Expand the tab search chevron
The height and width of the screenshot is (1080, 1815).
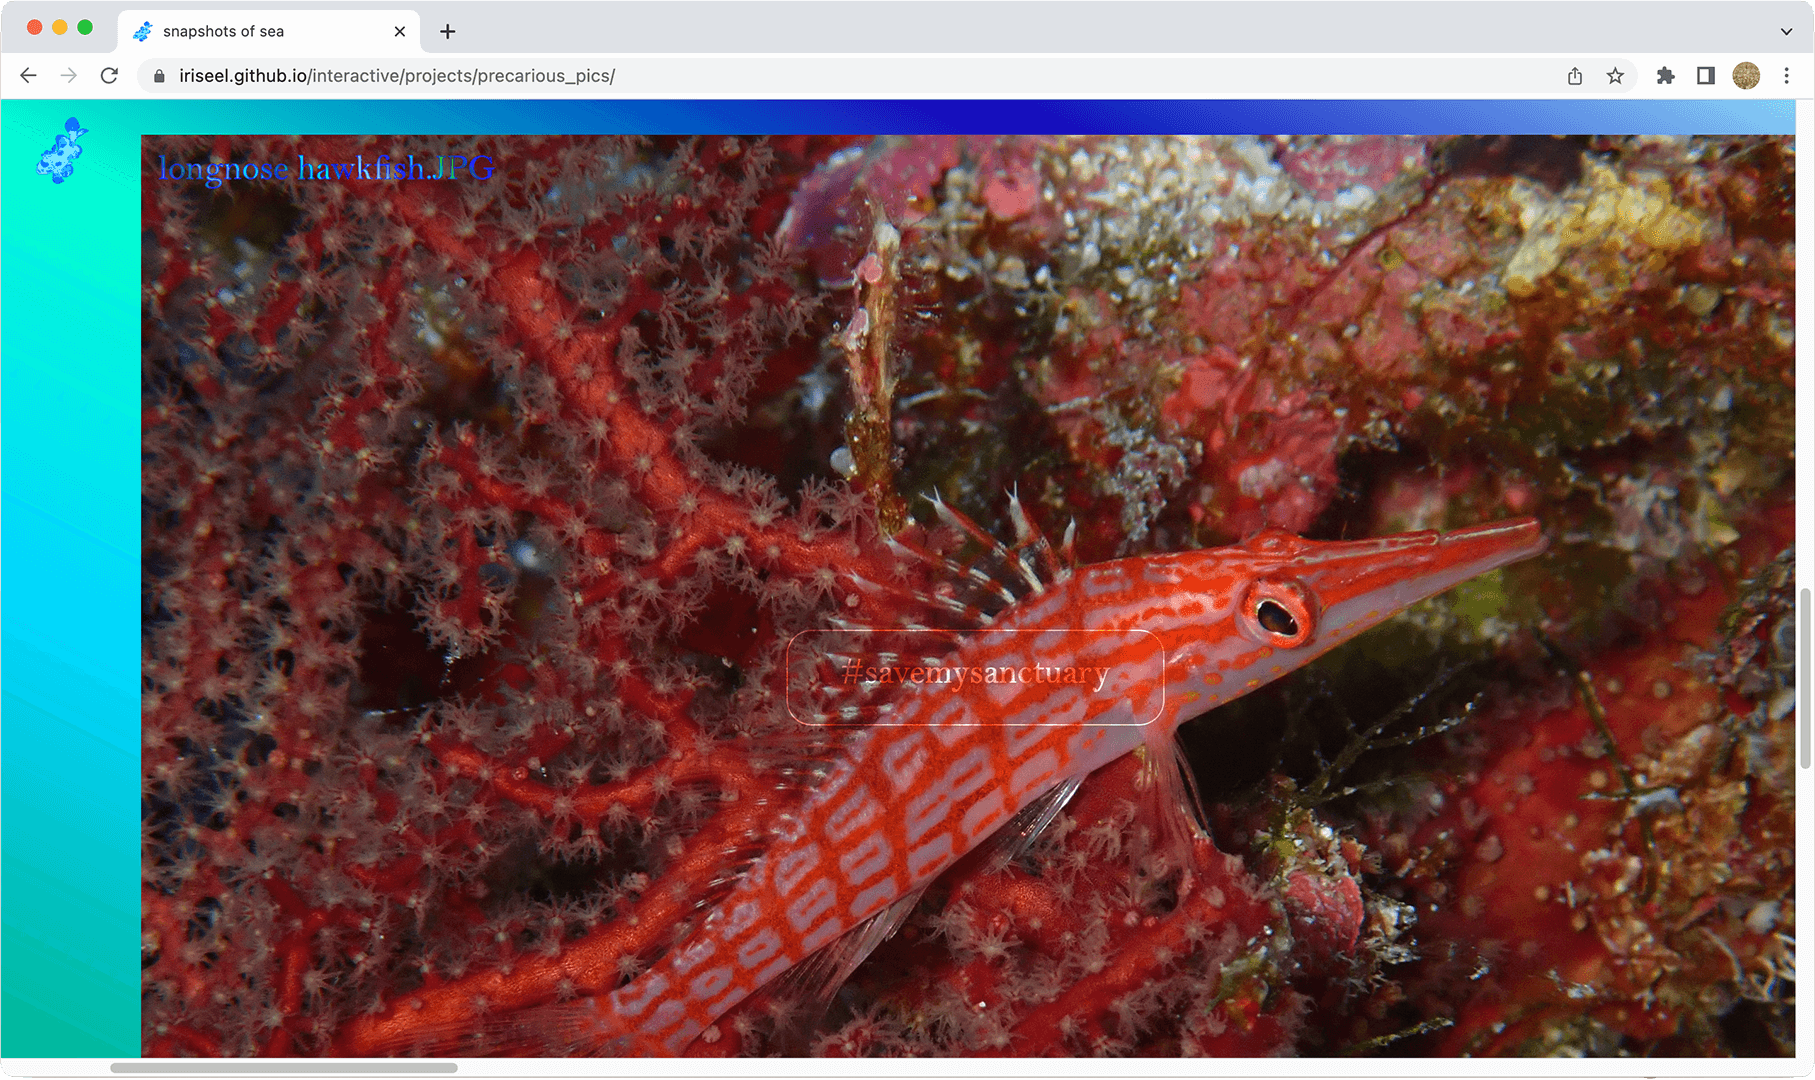1786,31
